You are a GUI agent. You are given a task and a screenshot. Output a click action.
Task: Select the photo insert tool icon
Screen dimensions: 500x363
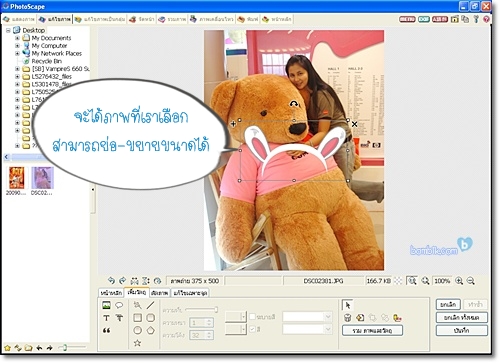point(106,305)
